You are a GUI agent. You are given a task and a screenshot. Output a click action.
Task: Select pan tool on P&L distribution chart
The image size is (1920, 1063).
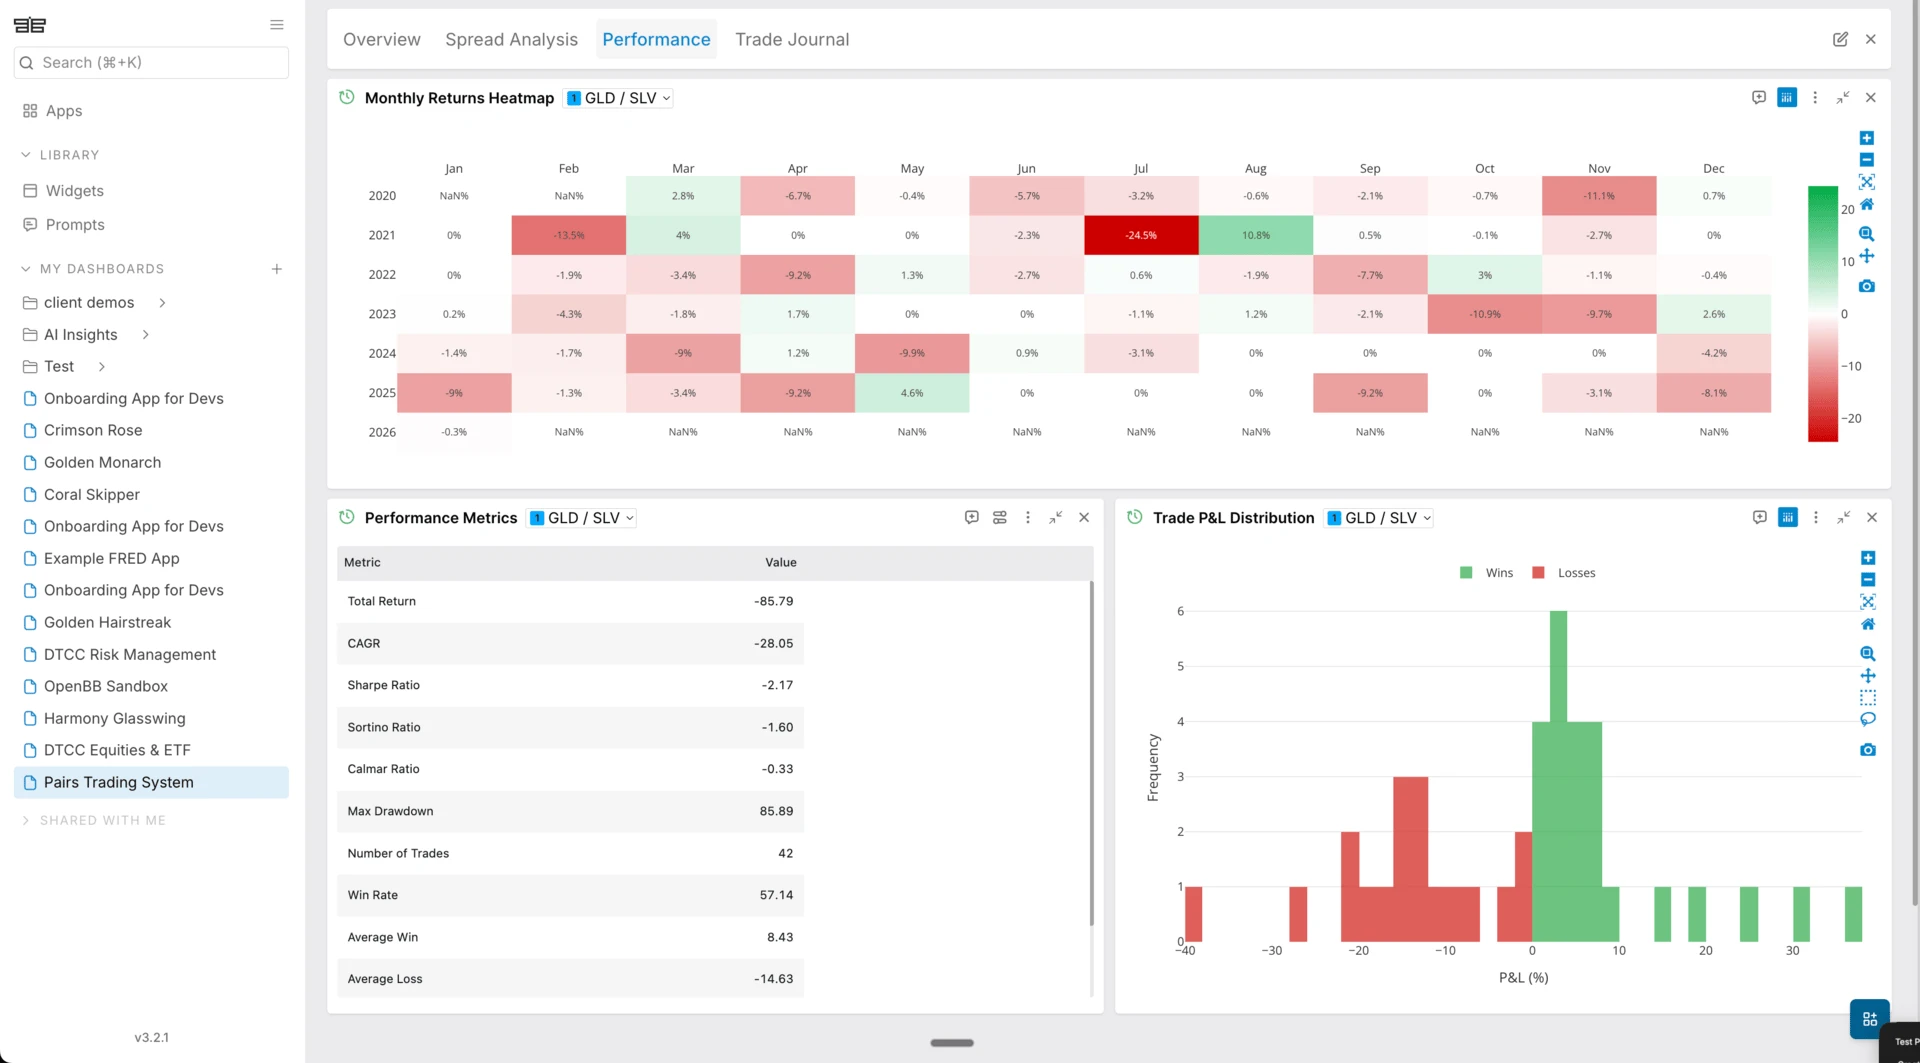click(1867, 675)
